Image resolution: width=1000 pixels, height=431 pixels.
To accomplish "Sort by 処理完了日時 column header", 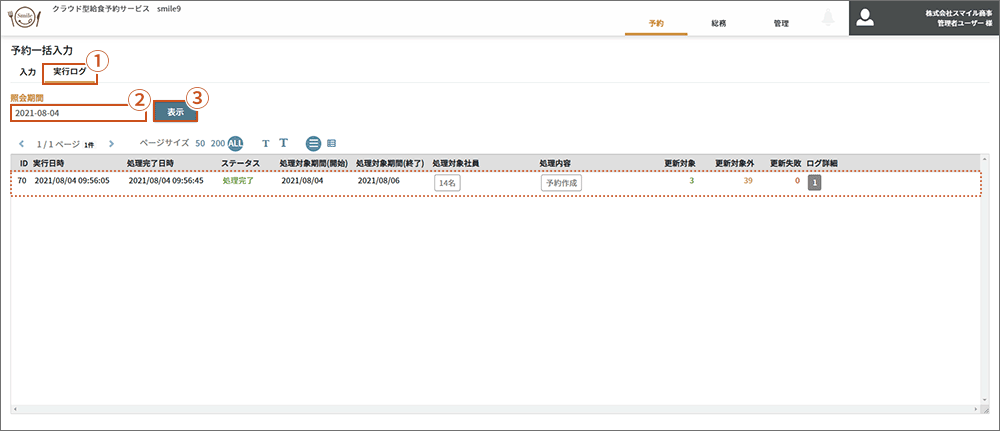I will point(150,163).
